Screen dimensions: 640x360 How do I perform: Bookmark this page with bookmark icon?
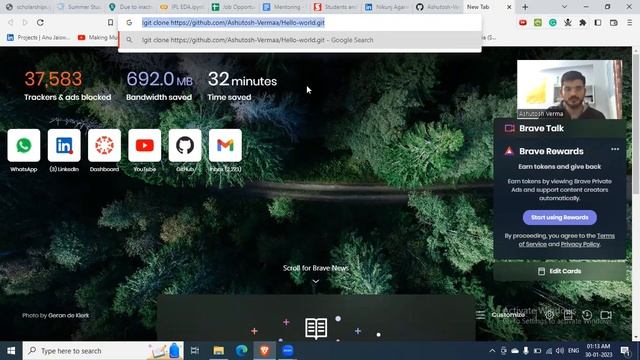110,22
